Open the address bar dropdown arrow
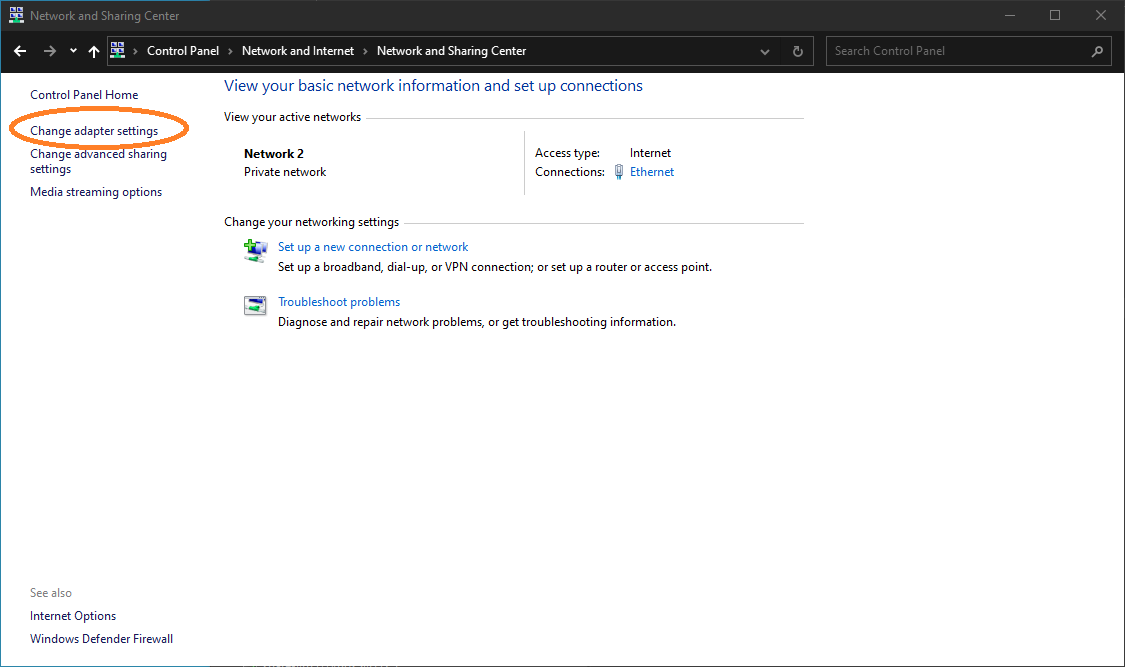Viewport: 1125px width, 667px height. pyautogui.click(x=764, y=50)
